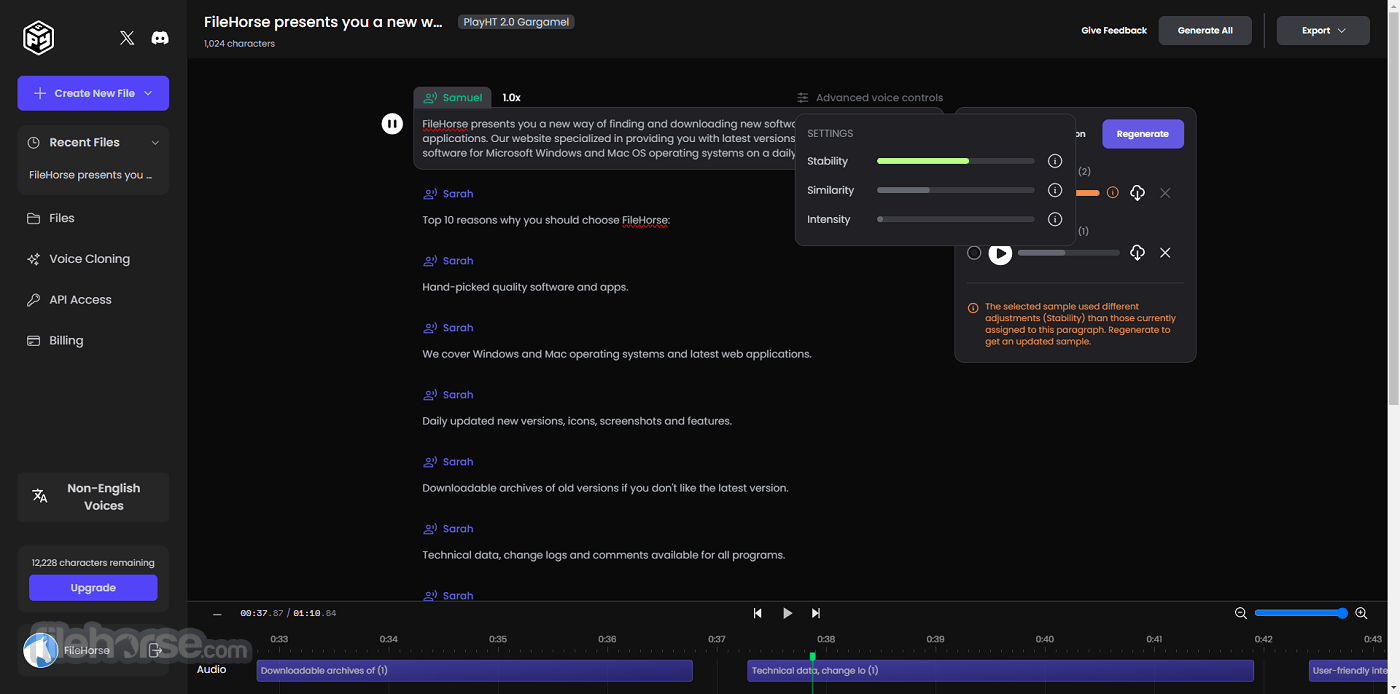Click the green timeline playhead
This screenshot has width=1400, height=694.
click(x=812, y=657)
